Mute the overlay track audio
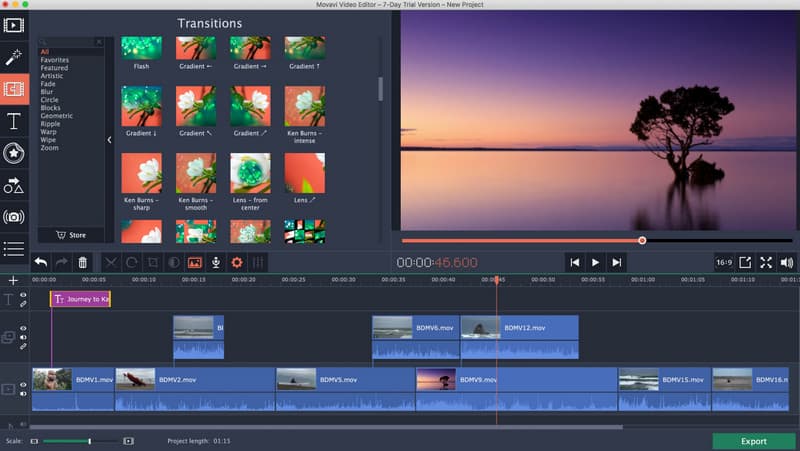Screen dimensions: 800x451 click(x=23, y=337)
